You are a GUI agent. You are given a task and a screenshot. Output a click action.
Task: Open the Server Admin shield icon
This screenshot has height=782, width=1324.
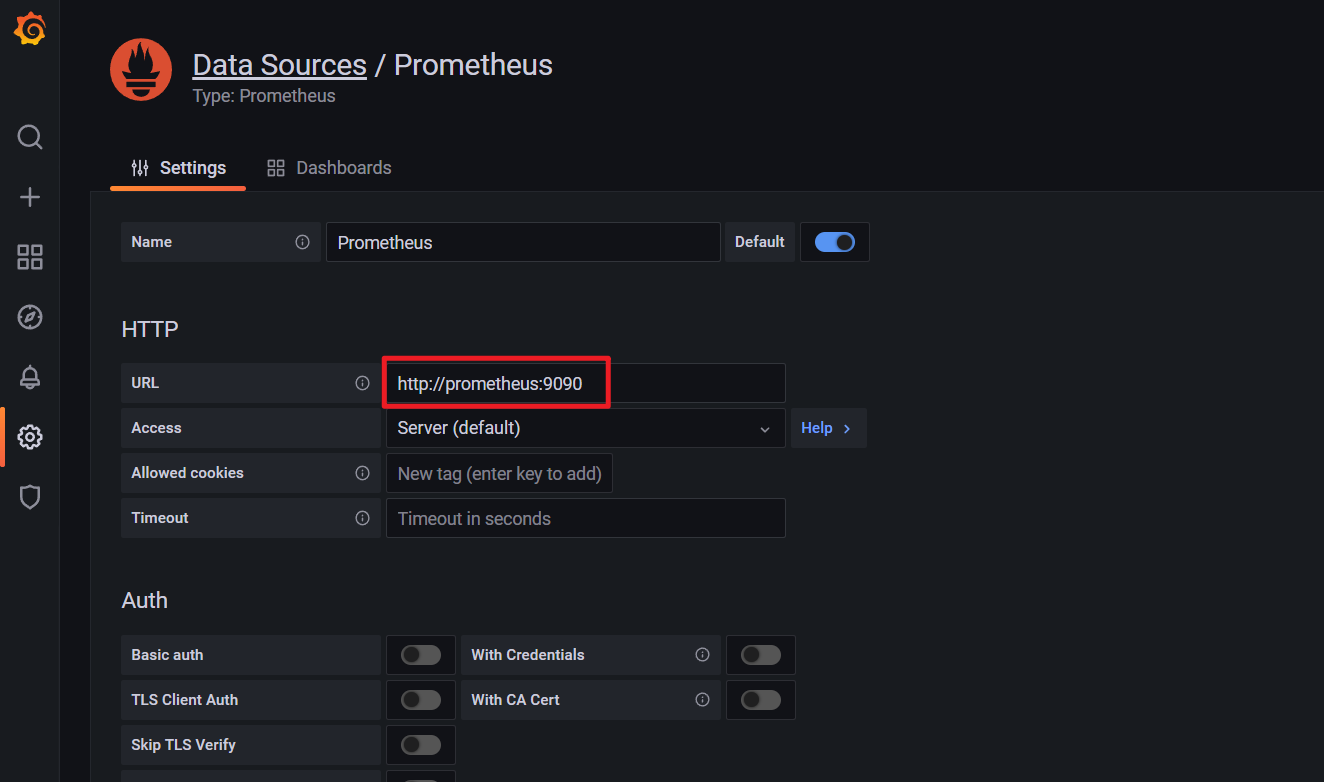pyautogui.click(x=30, y=497)
